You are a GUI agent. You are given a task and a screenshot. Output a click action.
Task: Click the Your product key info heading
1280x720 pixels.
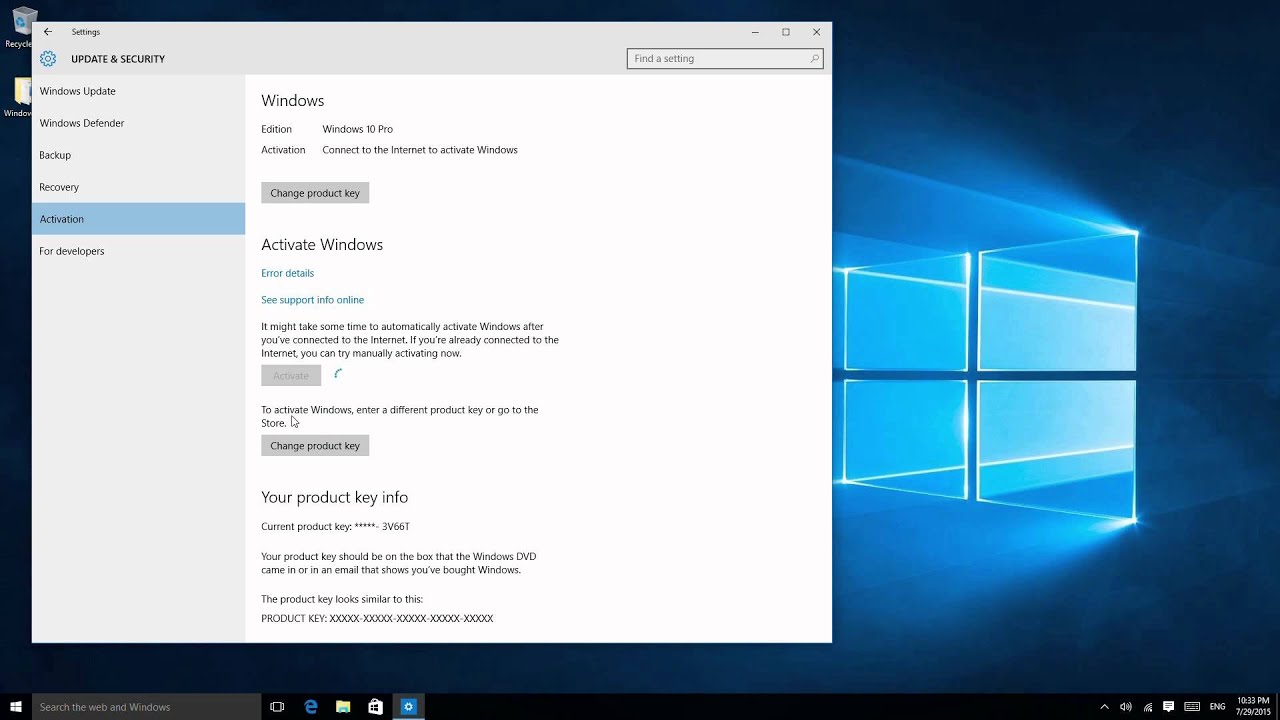point(334,497)
